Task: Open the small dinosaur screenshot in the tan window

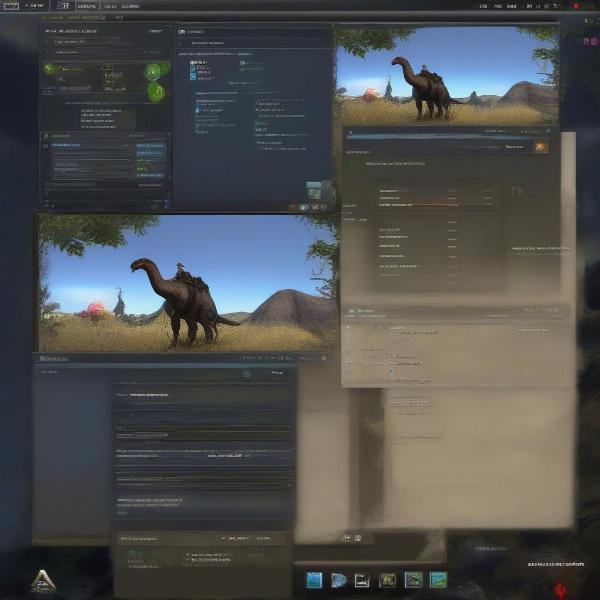Action: 447,76
